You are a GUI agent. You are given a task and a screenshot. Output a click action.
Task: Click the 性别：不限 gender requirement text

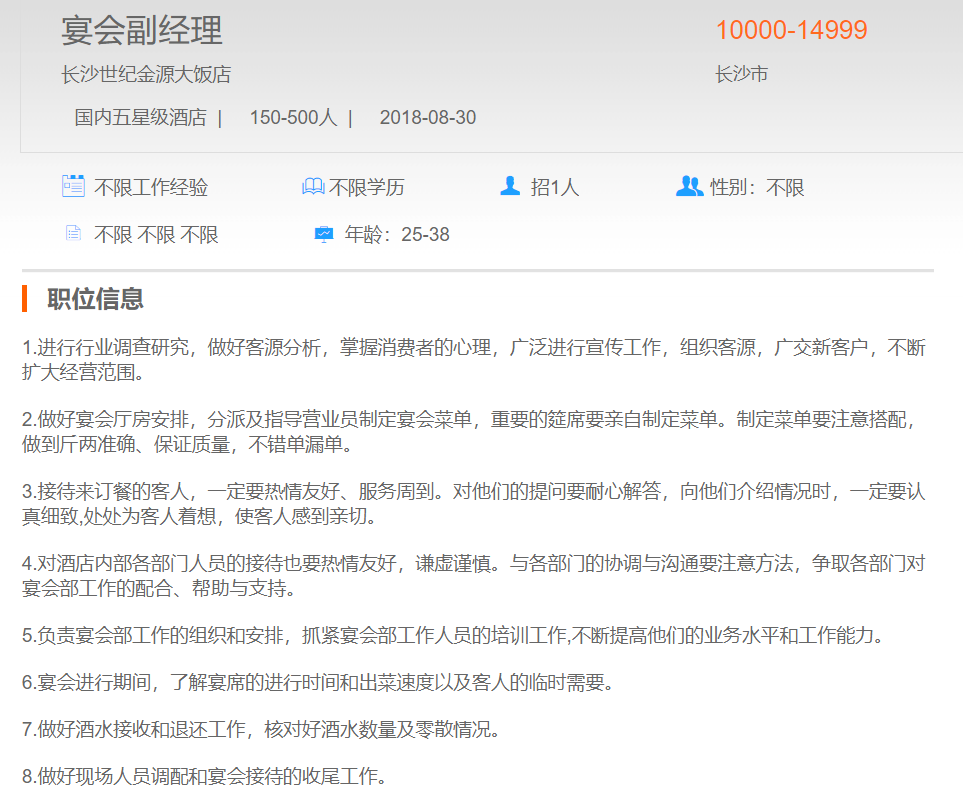point(757,187)
